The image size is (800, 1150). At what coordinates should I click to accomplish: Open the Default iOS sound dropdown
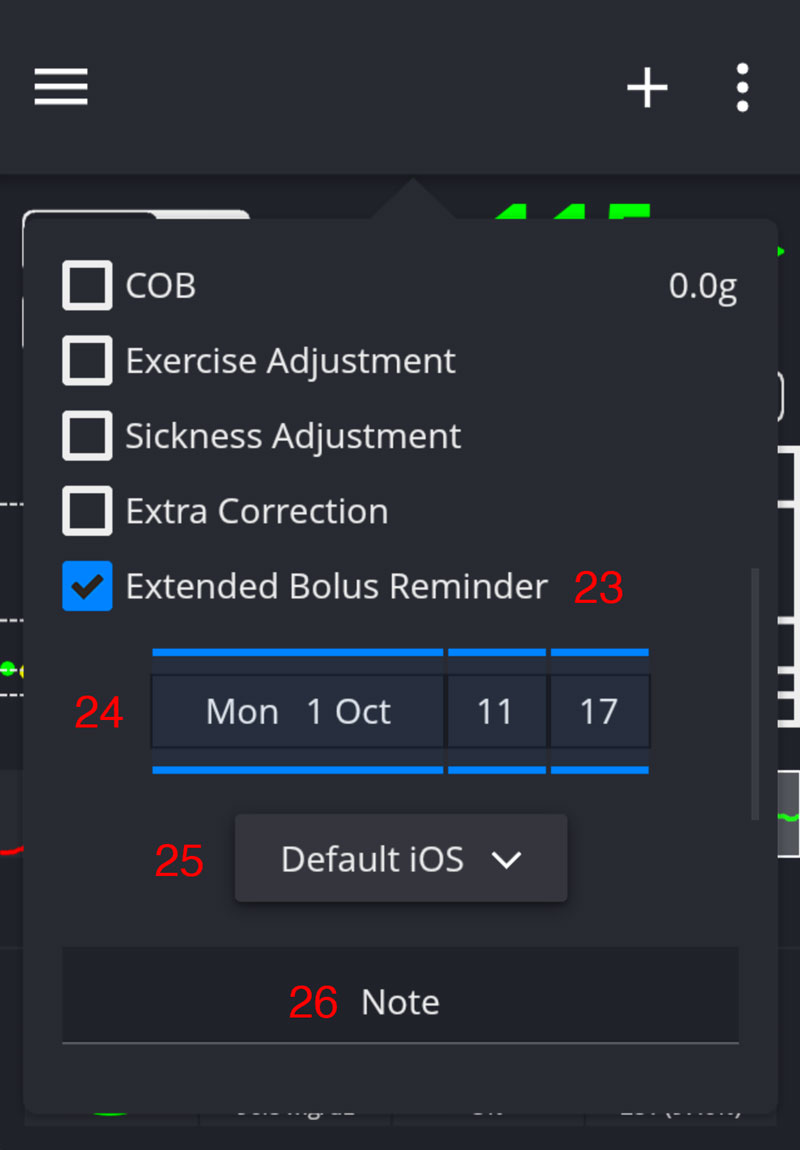[x=400, y=859]
